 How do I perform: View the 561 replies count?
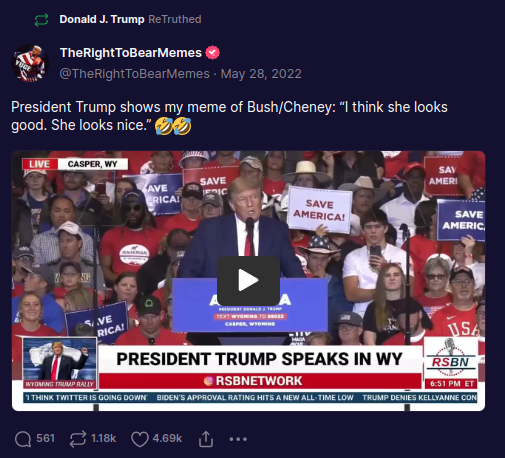tap(45, 438)
